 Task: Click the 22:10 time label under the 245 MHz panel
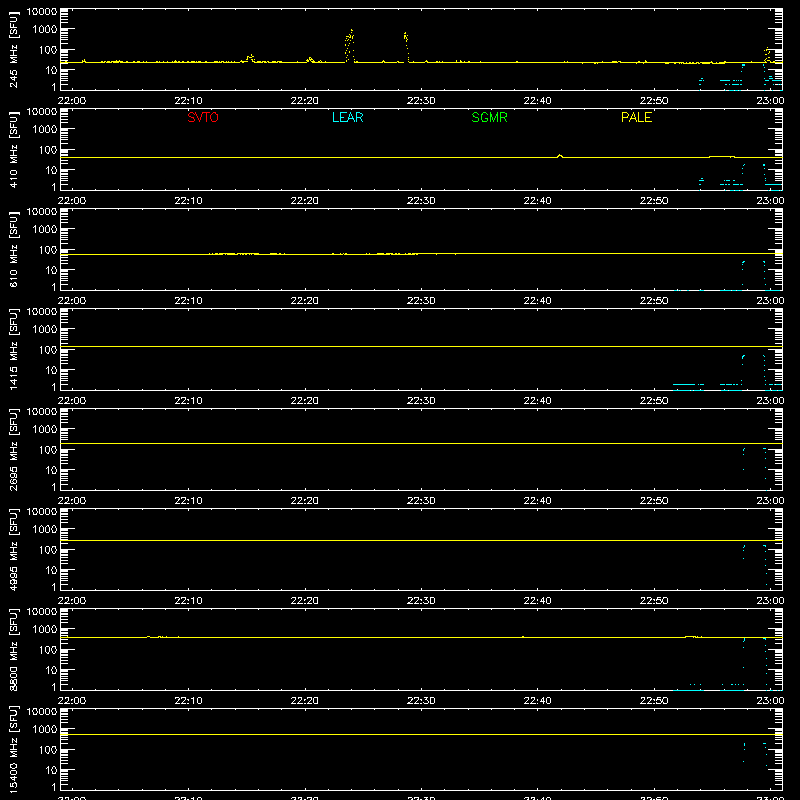[x=188, y=101]
